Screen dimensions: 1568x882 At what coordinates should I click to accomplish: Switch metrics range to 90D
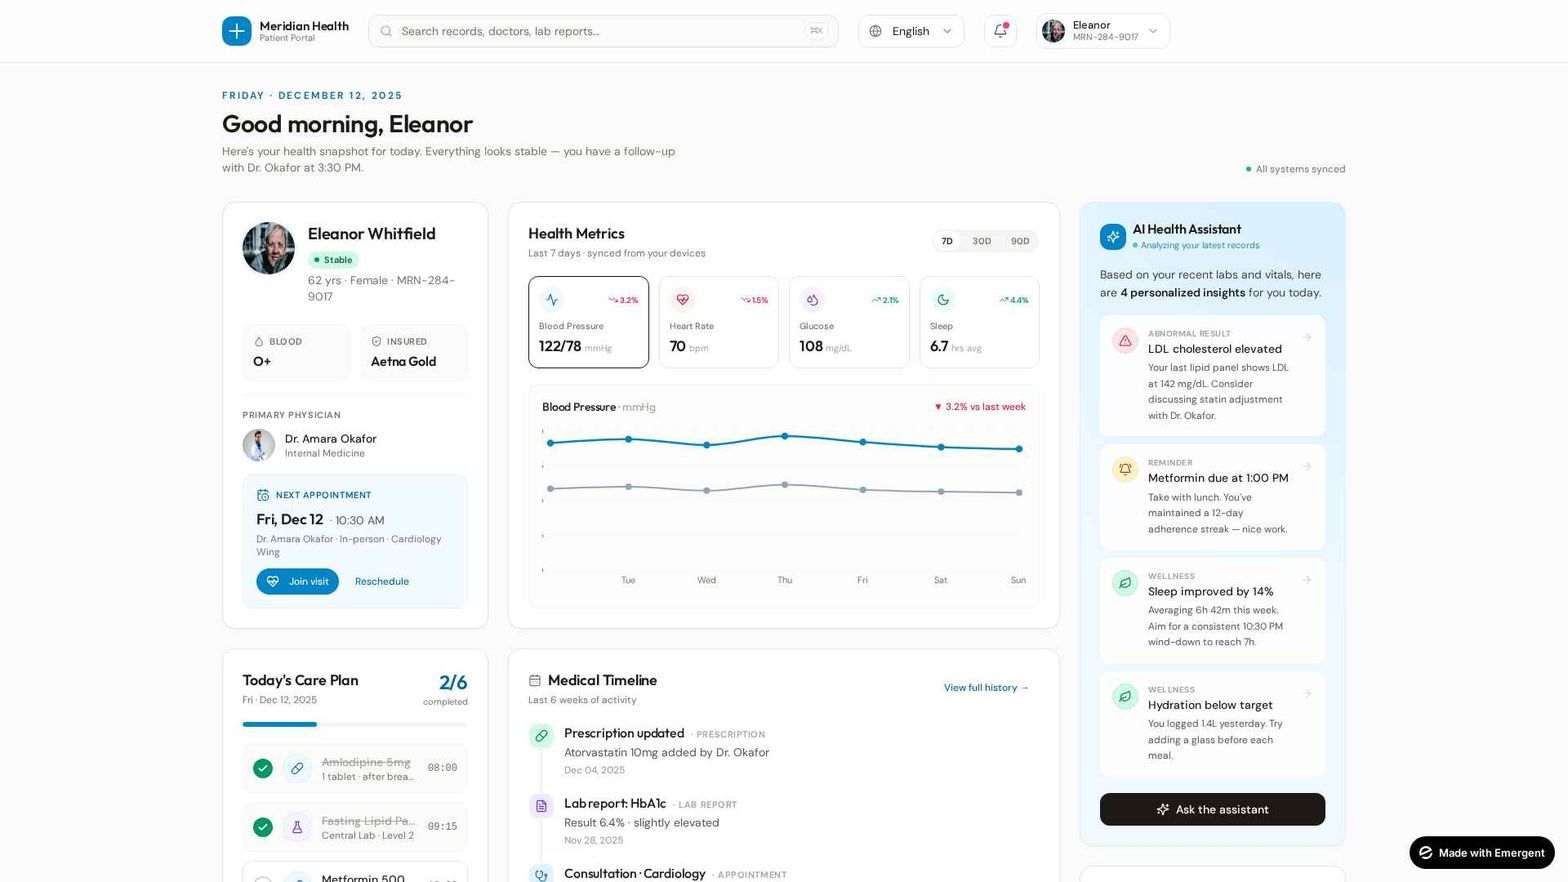click(1020, 241)
